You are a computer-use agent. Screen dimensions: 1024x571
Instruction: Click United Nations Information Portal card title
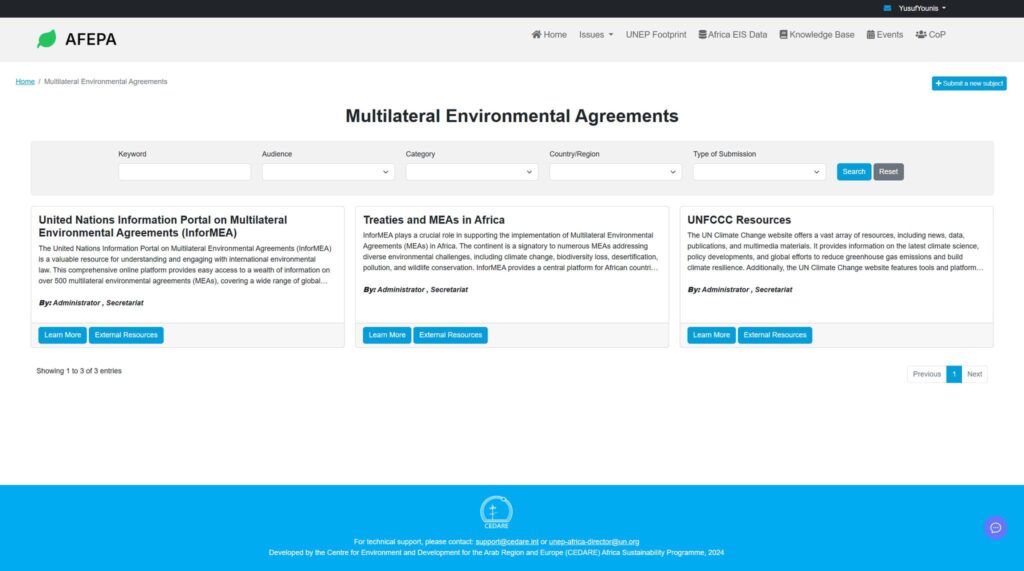tap(163, 227)
